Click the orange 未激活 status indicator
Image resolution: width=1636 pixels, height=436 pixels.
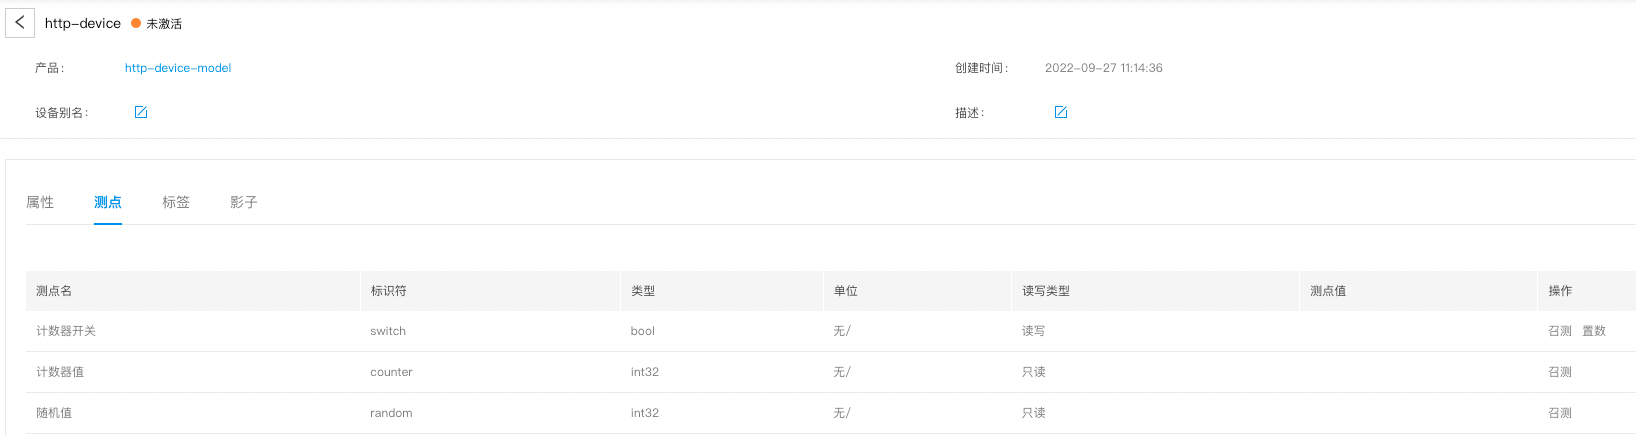point(157,23)
